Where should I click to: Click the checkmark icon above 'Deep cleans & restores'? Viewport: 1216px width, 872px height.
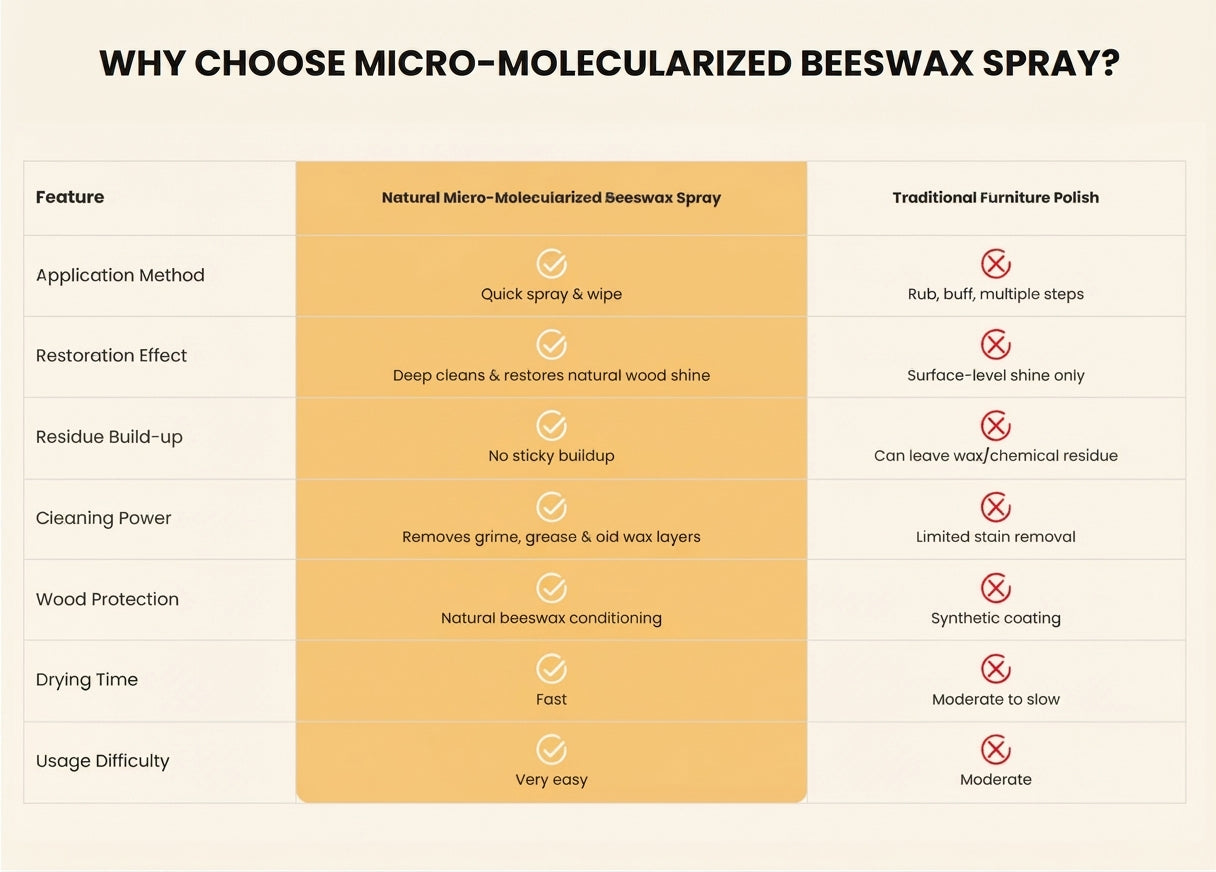tap(551, 345)
